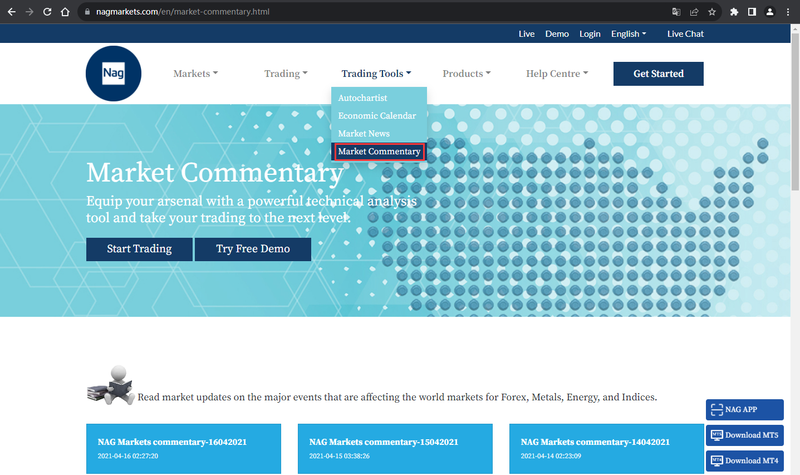This screenshot has width=800, height=475.
Task: Open the browser extensions puzzle icon
Action: tap(734, 12)
